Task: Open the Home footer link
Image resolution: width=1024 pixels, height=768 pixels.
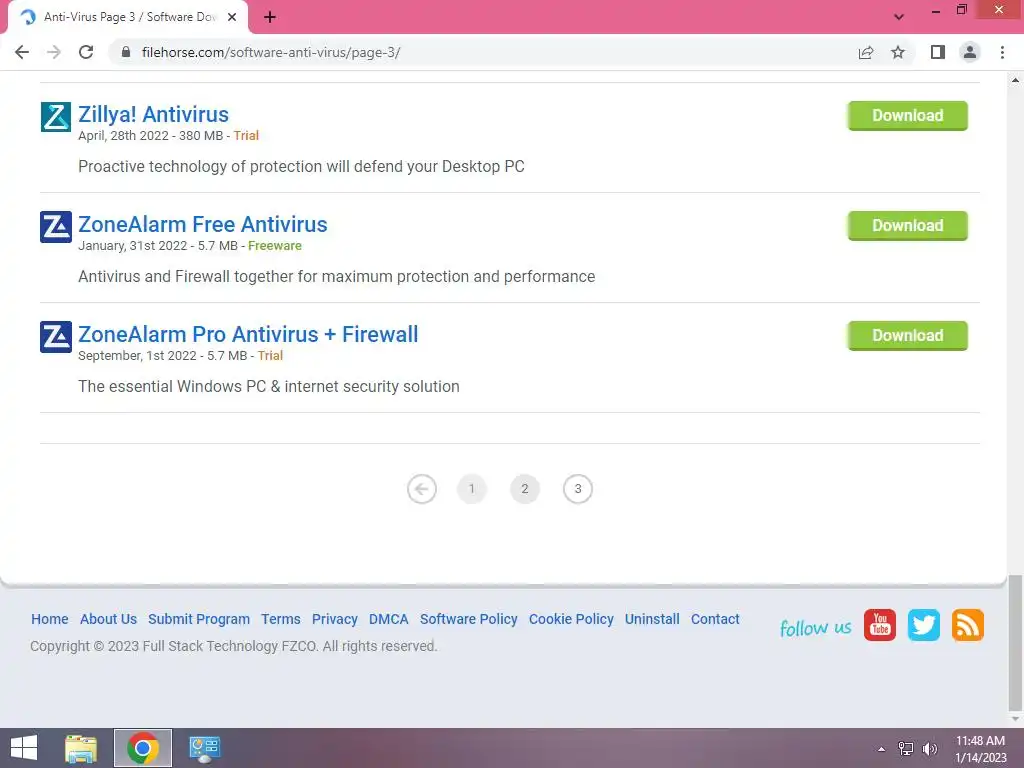Action: point(50,619)
